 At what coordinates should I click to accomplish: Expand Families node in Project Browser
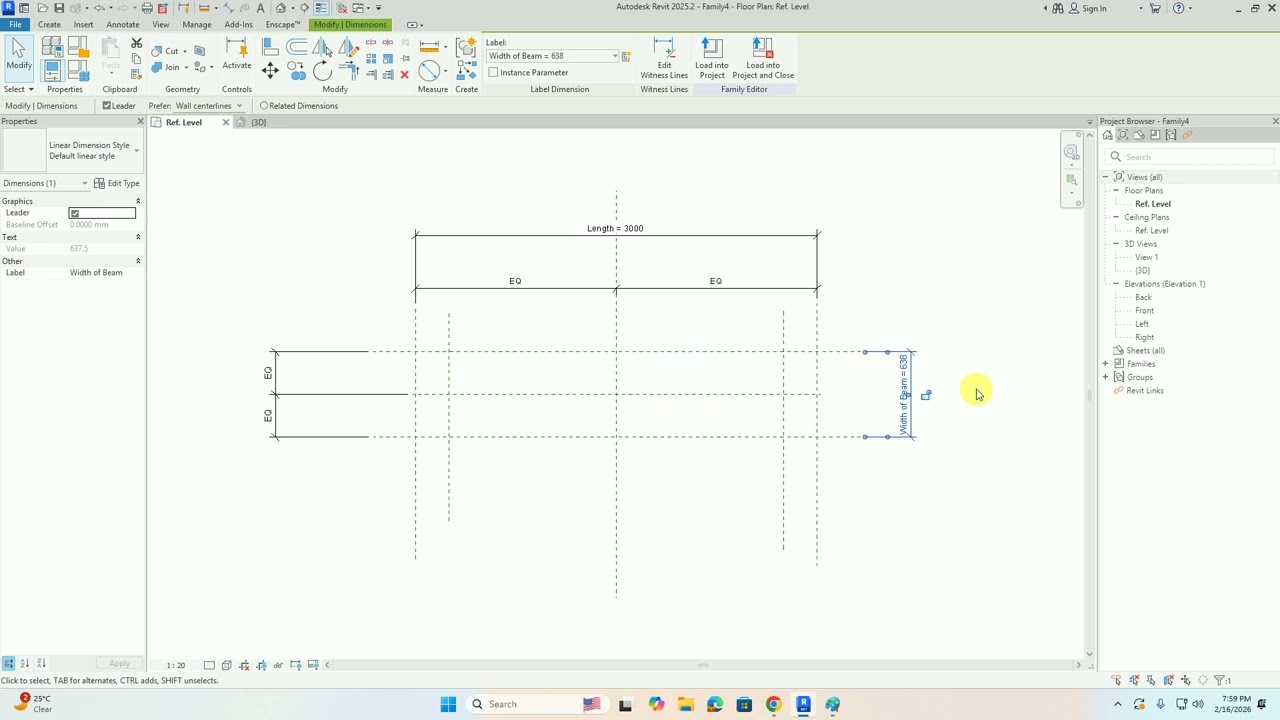tap(1106, 364)
